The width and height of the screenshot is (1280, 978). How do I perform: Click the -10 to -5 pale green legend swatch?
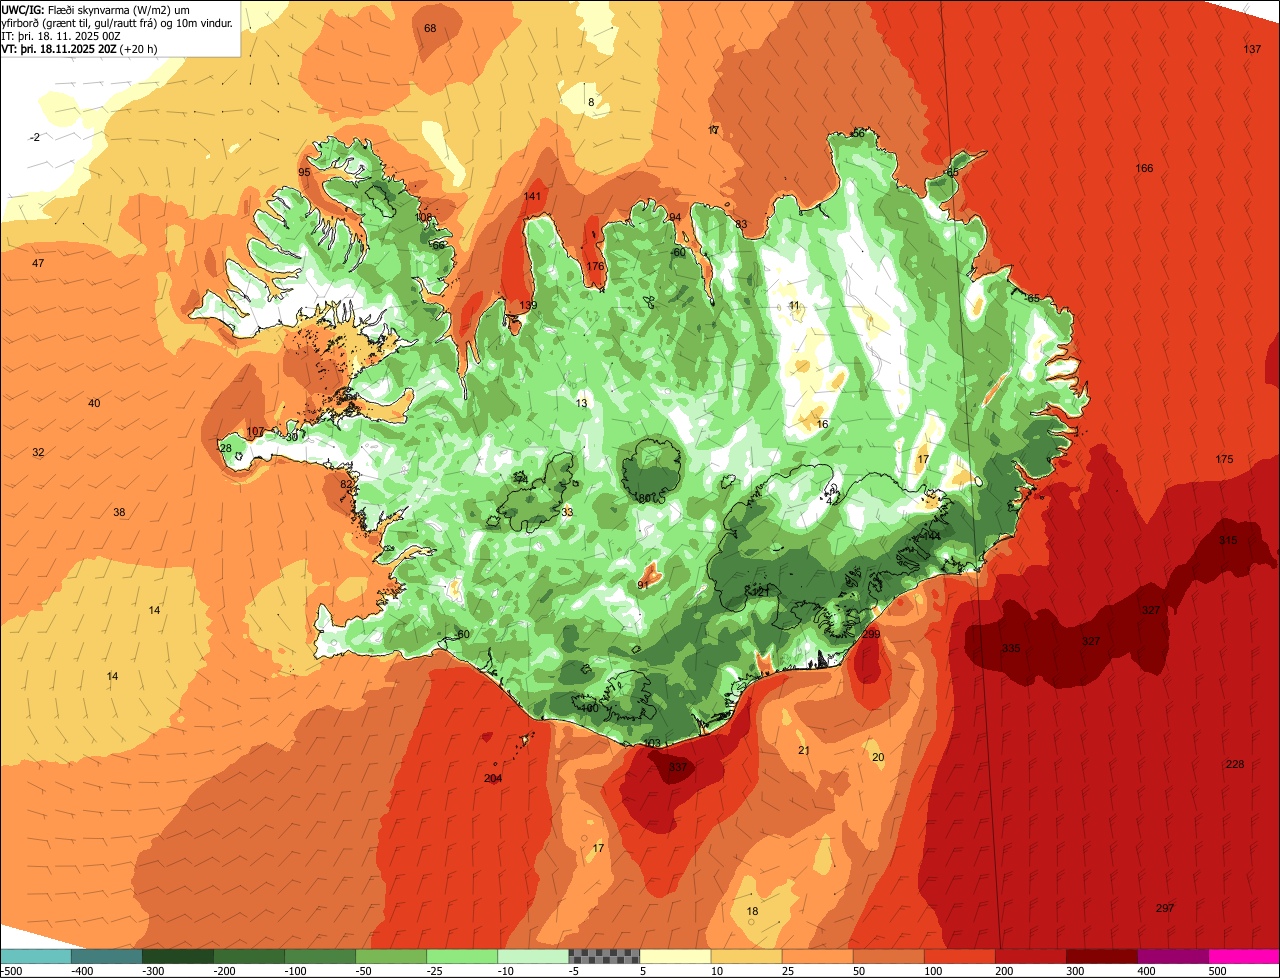pos(533,956)
